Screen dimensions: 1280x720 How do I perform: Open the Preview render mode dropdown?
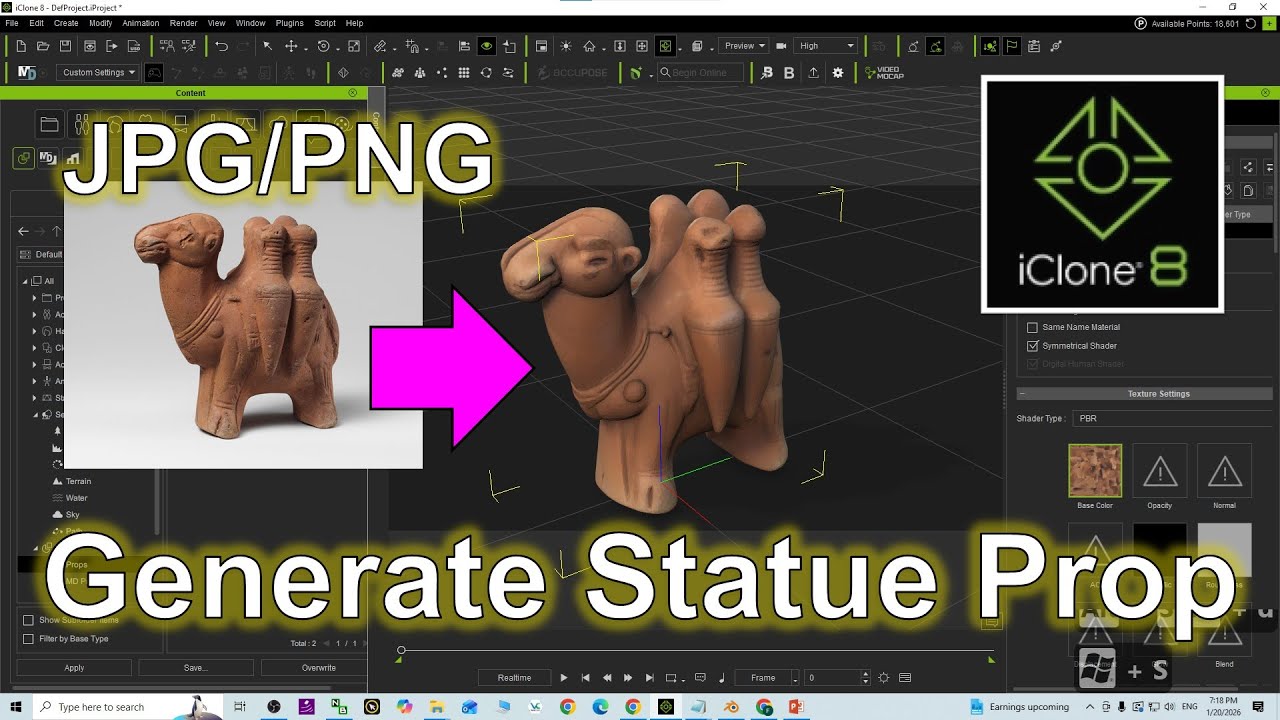coord(743,46)
